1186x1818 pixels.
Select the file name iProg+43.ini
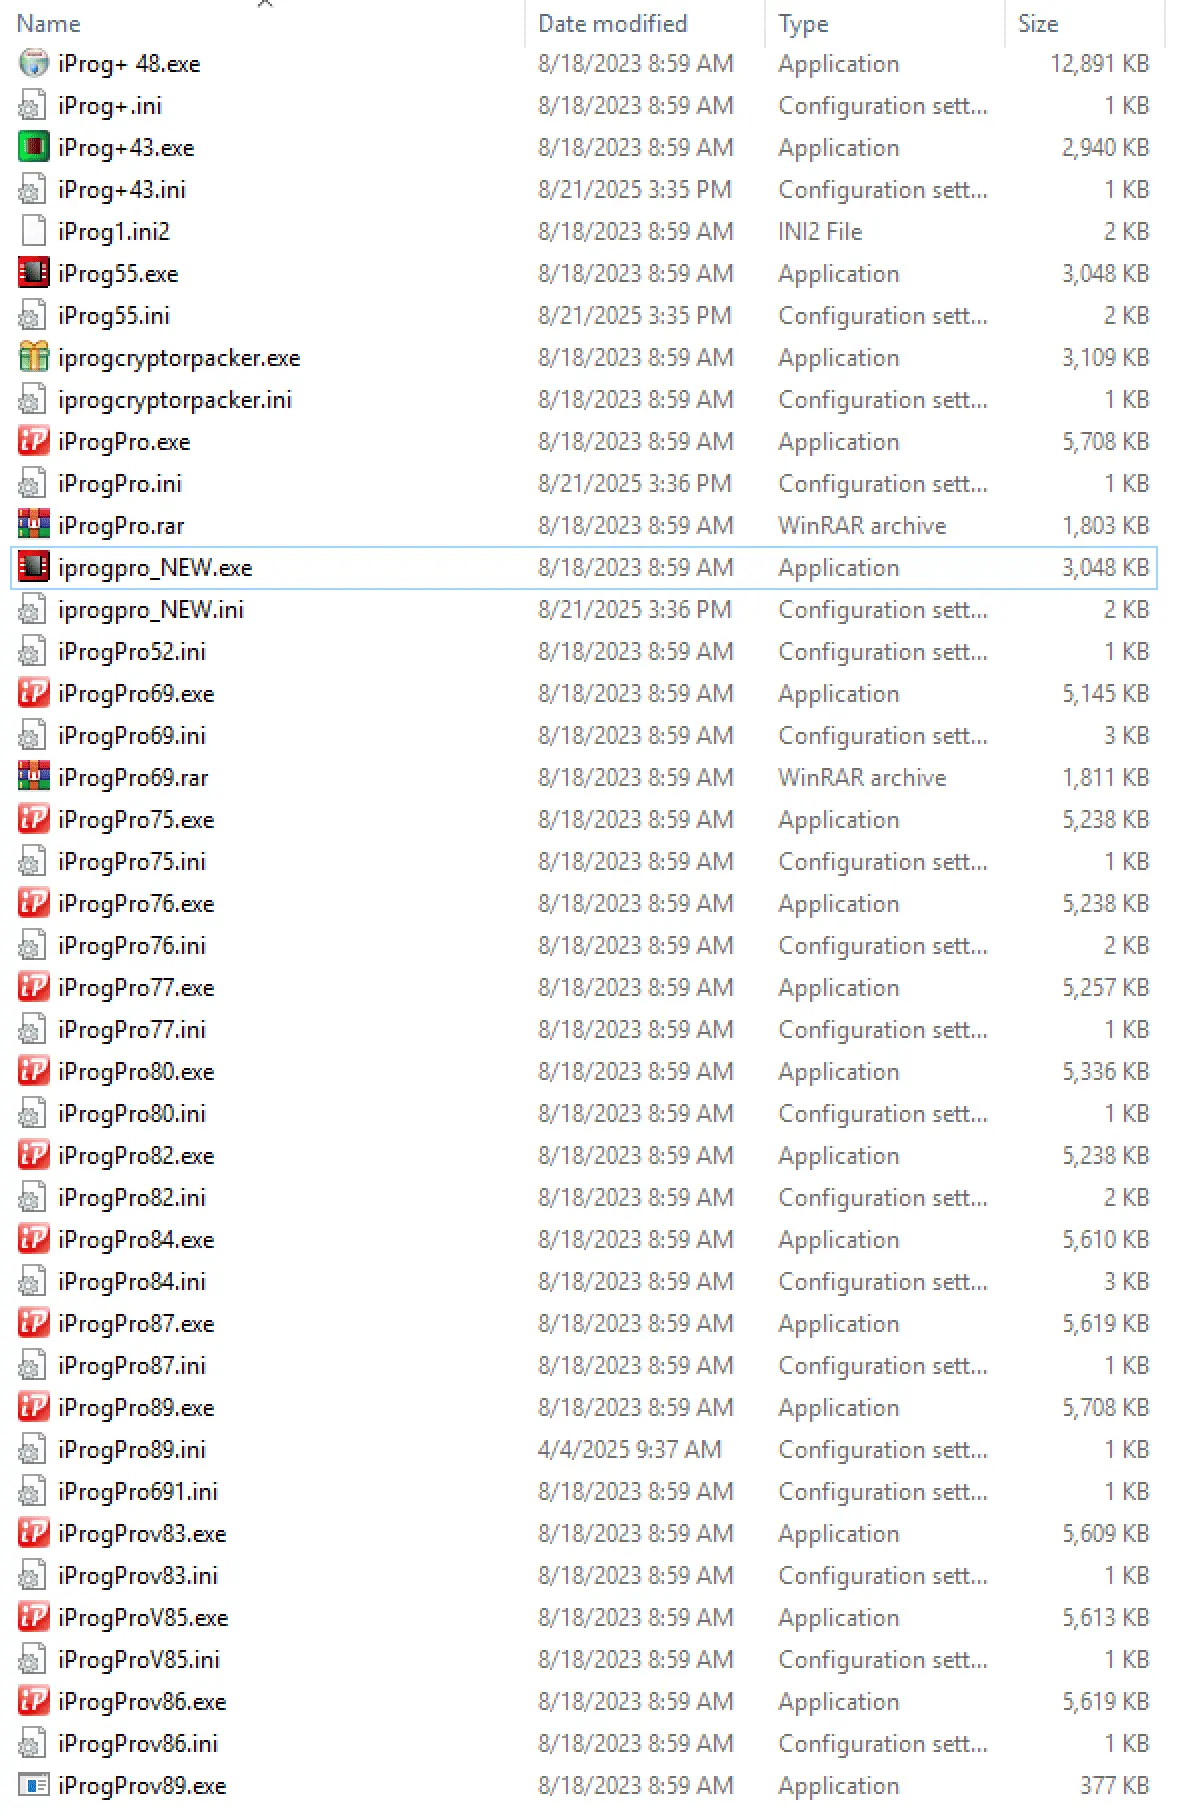coord(122,190)
